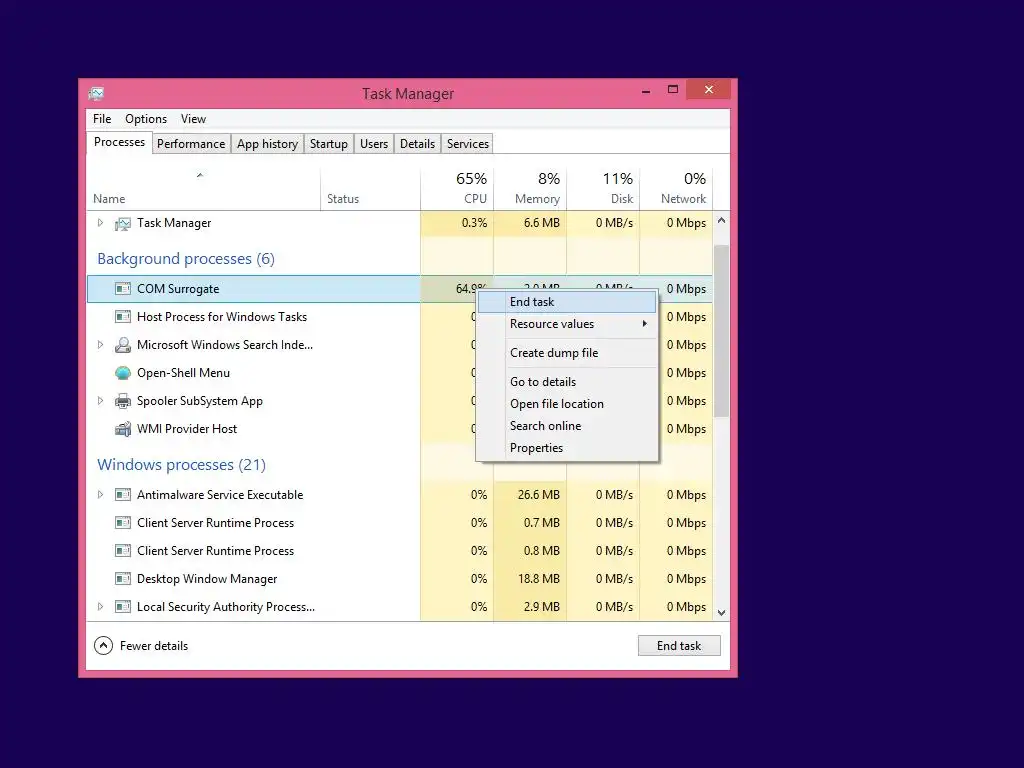Screen dimensions: 1024x768
Task: Choose End task in context menu
Action: pyautogui.click(x=567, y=302)
